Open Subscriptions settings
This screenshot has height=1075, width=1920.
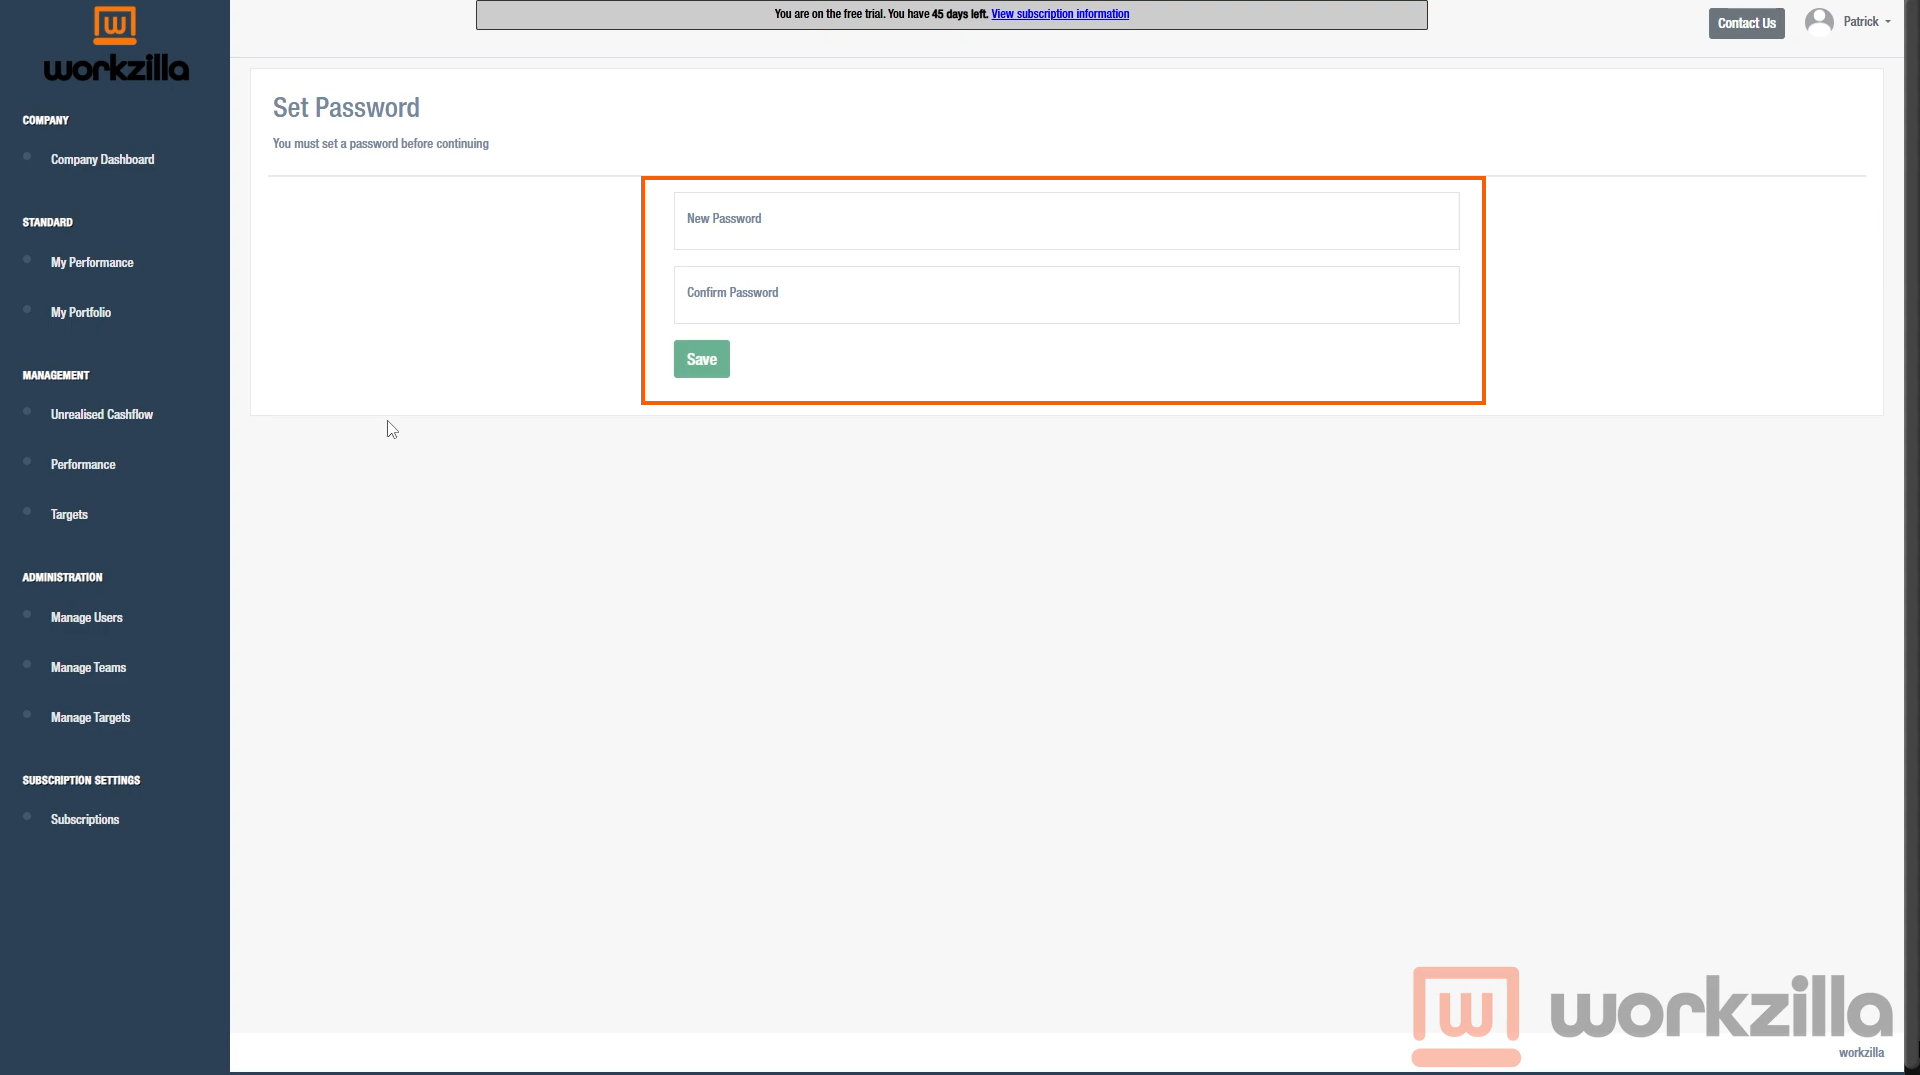click(x=85, y=820)
